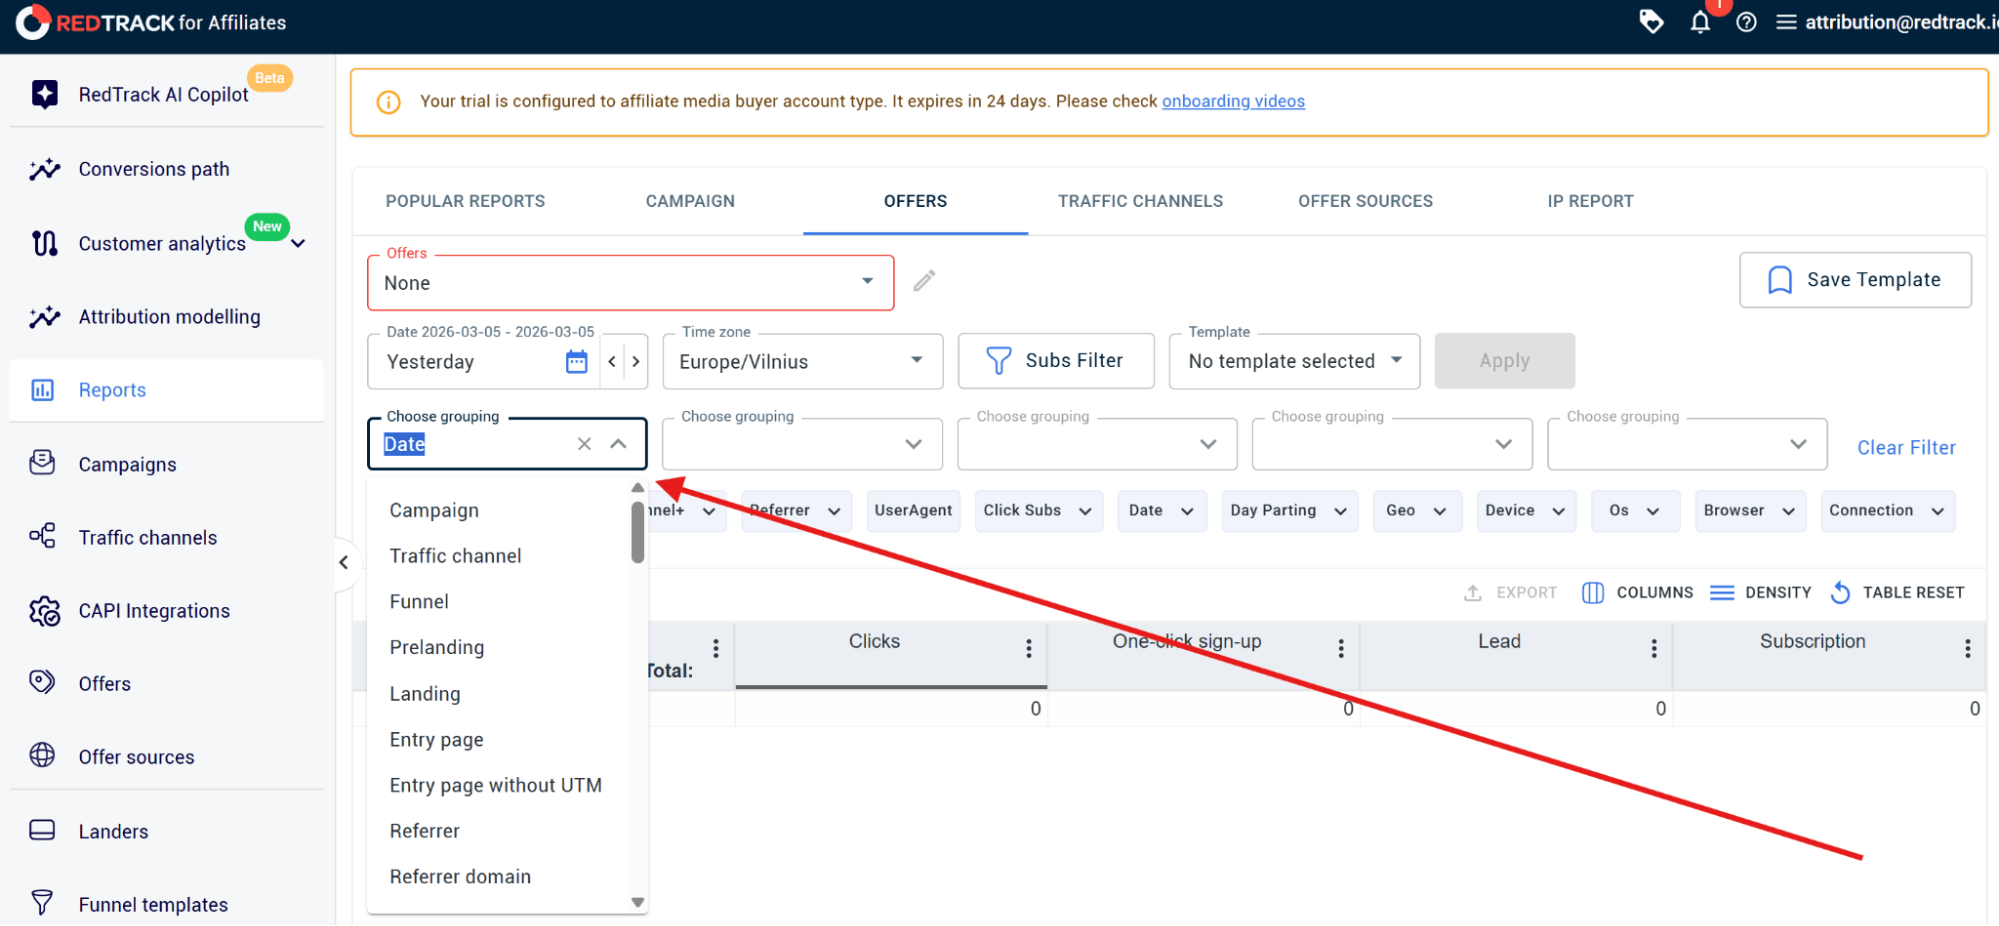The width and height of the screenshot is (1999, 926).
Task: Choose Funnel from grouping list
Action: [x=498, y=602]
